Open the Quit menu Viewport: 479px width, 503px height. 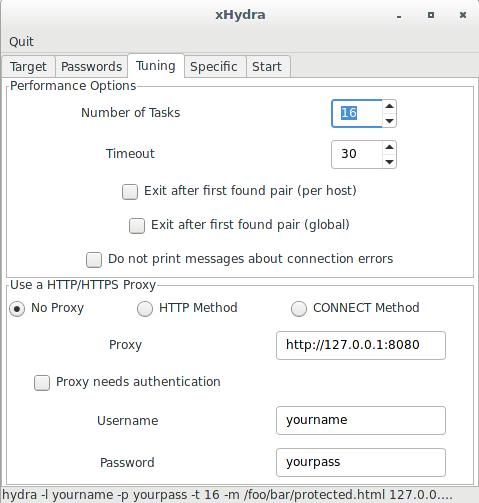[x=21, y=42]
